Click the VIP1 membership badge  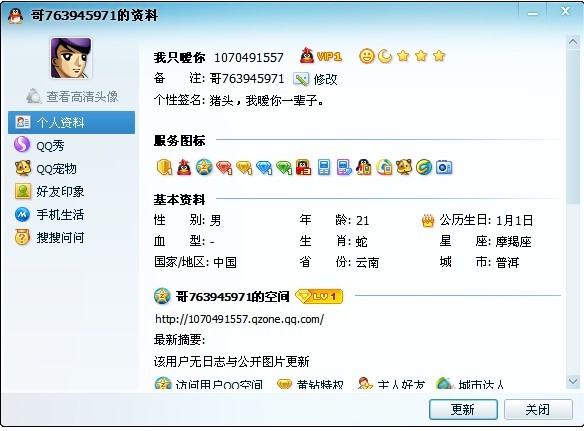[321, 56]
